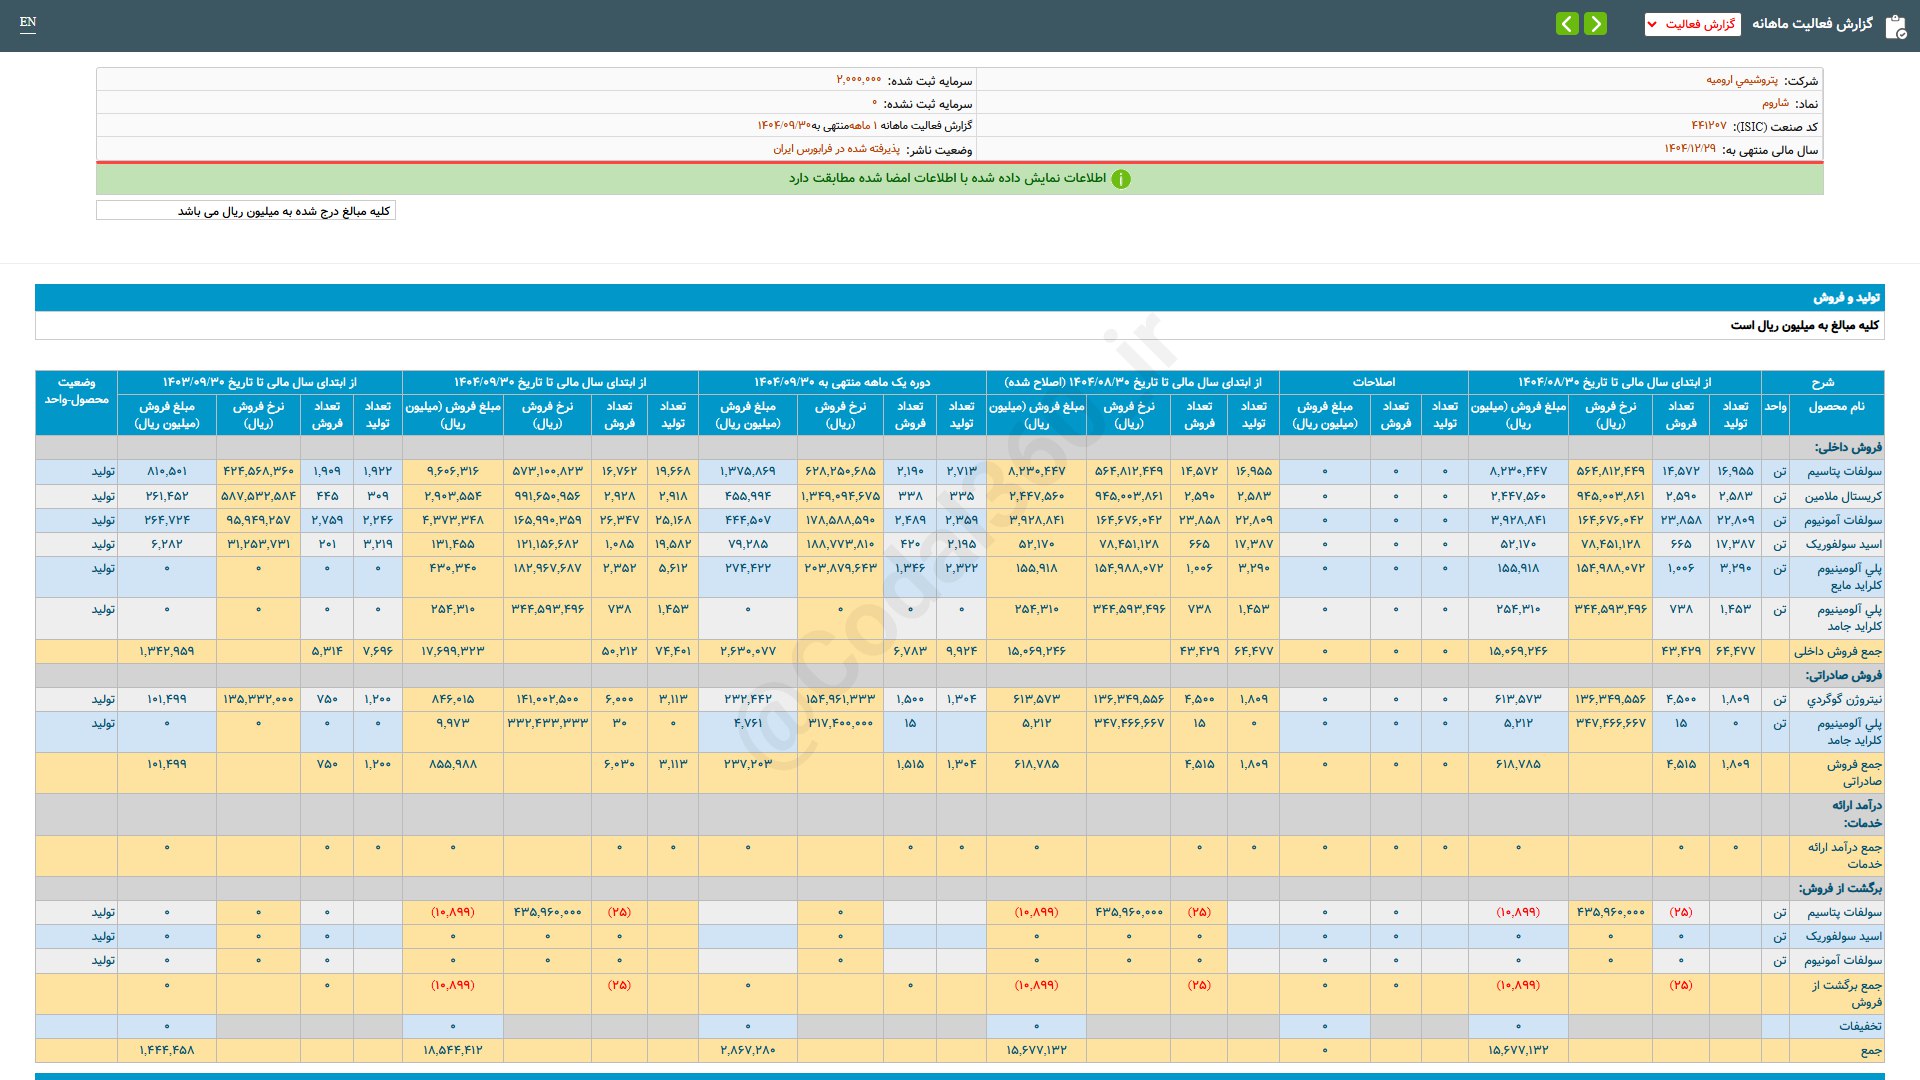1920x1080 pixels.
Task: Click the clipboard report icon in header
Action: tap(1895, 26)
